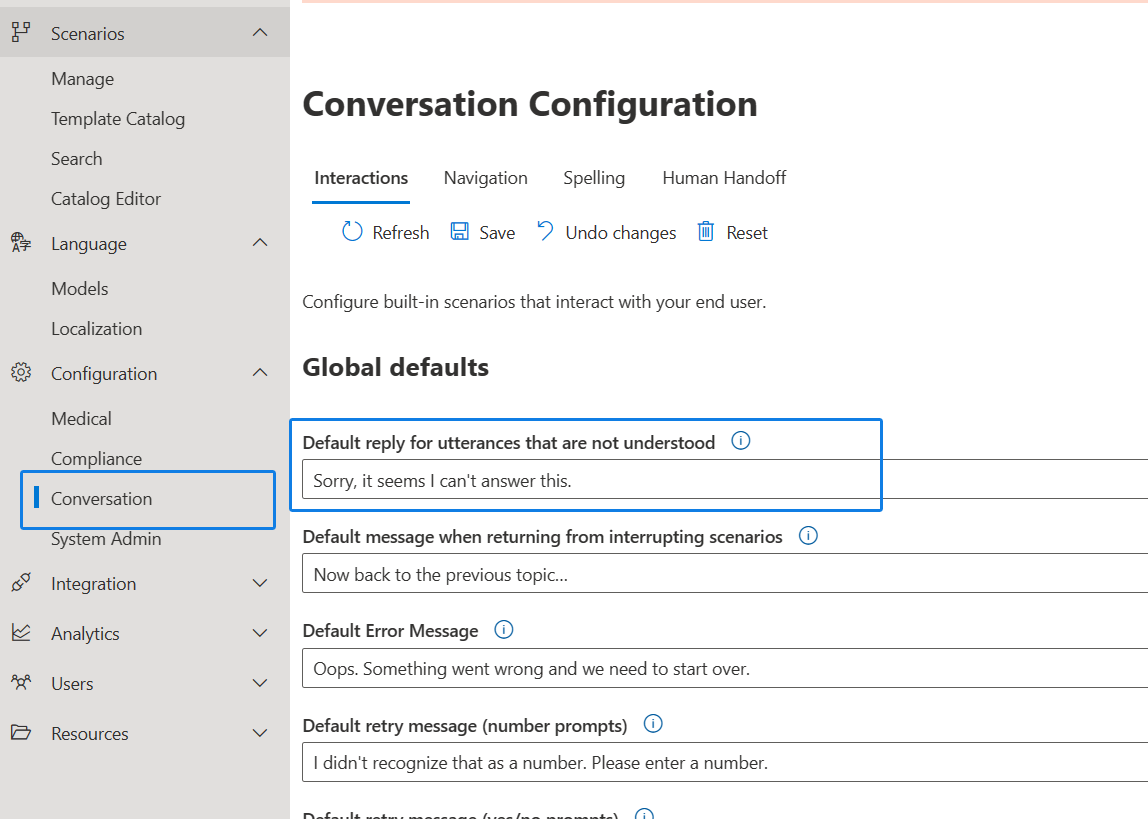Expand the Analytics section chevron
Viewport: 1148px width, 819px height.
[260, 633]
